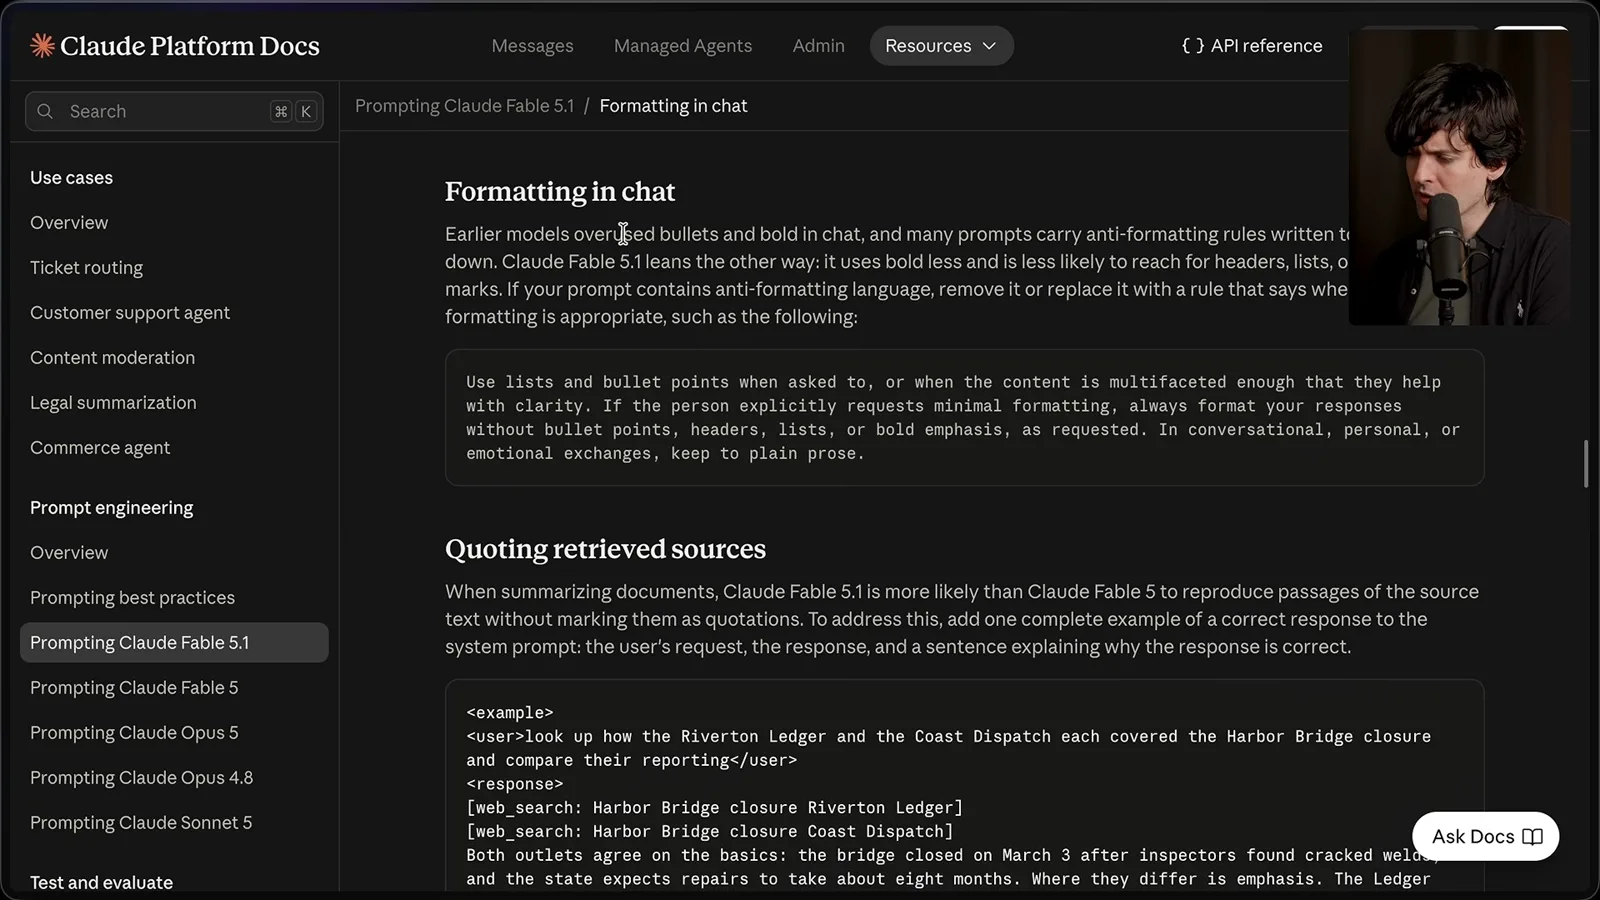1600x900 pixels.
Task: Click the Quoting retrieved sources heading
Action: (605, 549)
